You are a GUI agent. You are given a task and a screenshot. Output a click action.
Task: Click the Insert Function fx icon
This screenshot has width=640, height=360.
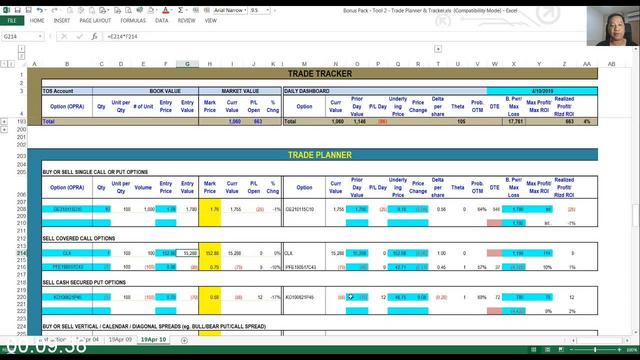tap(94, 36)
